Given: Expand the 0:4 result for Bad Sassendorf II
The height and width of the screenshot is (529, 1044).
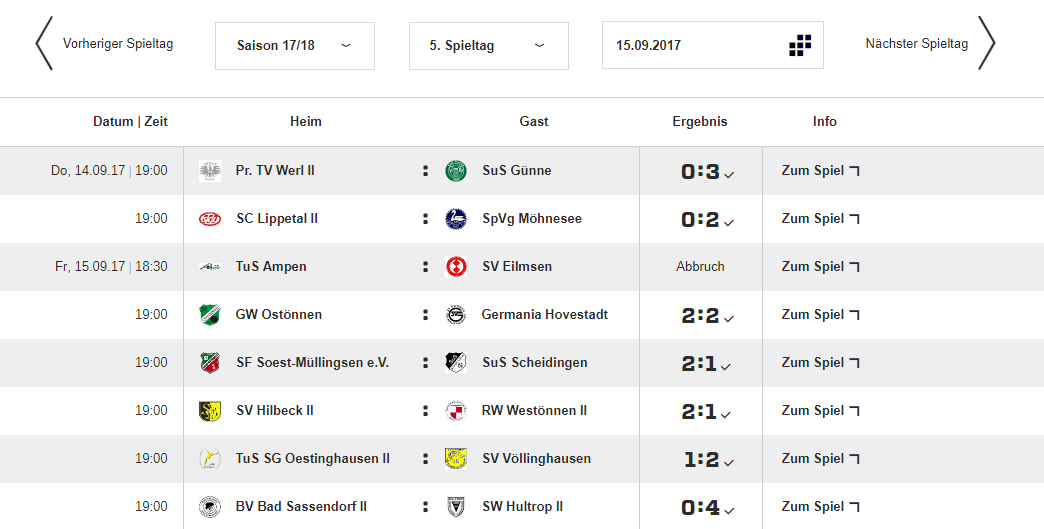Looking at the screenshot, I should 729,510.
